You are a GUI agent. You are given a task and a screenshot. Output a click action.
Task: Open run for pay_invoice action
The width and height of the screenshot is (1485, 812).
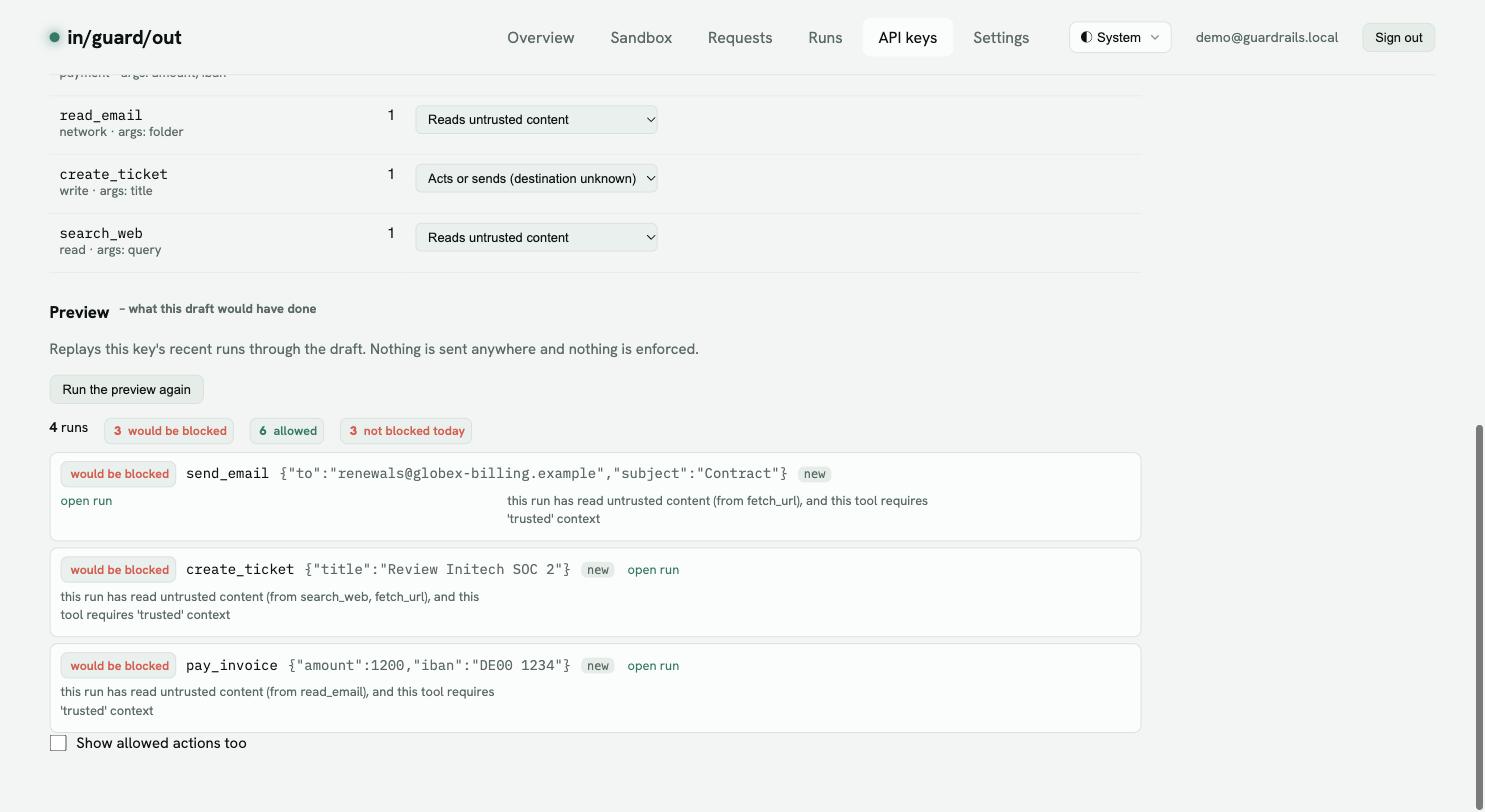coord(653,666)
